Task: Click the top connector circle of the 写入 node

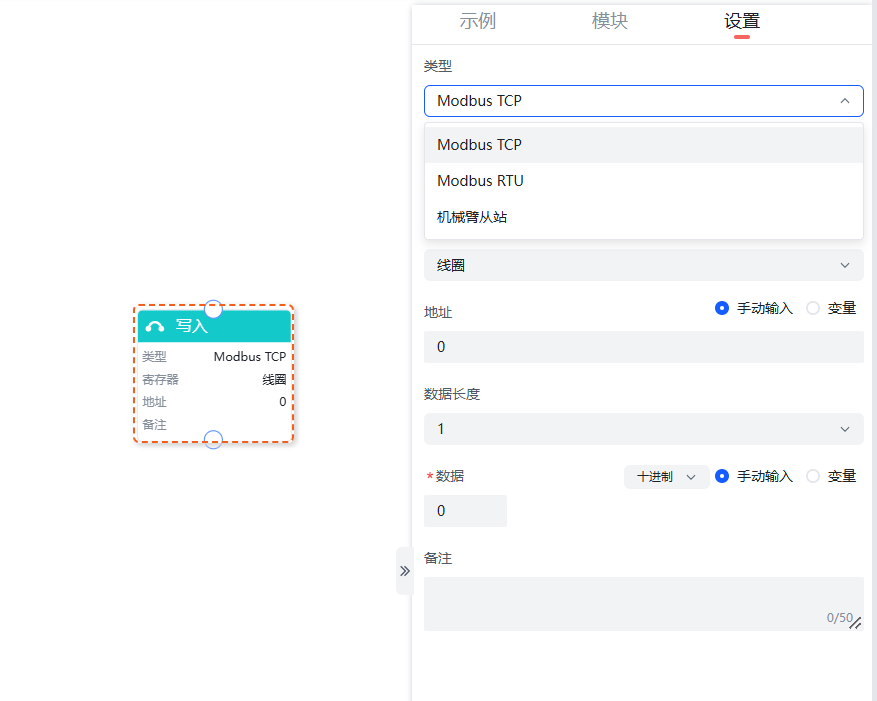Action: point(213,309)
